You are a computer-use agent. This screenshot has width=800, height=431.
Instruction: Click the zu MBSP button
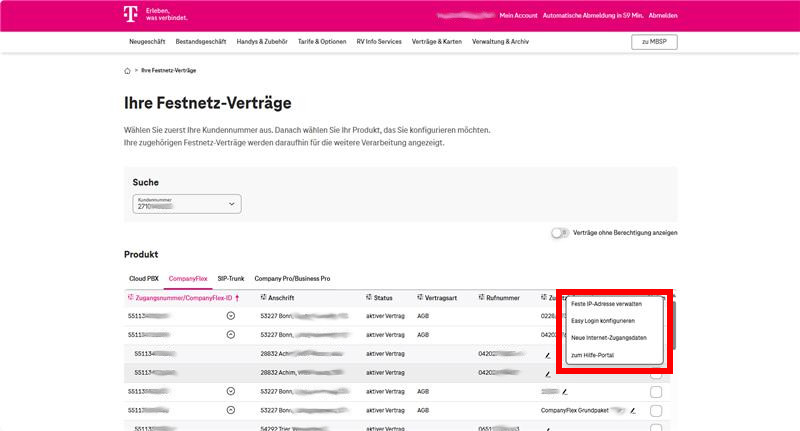[654, 42]
